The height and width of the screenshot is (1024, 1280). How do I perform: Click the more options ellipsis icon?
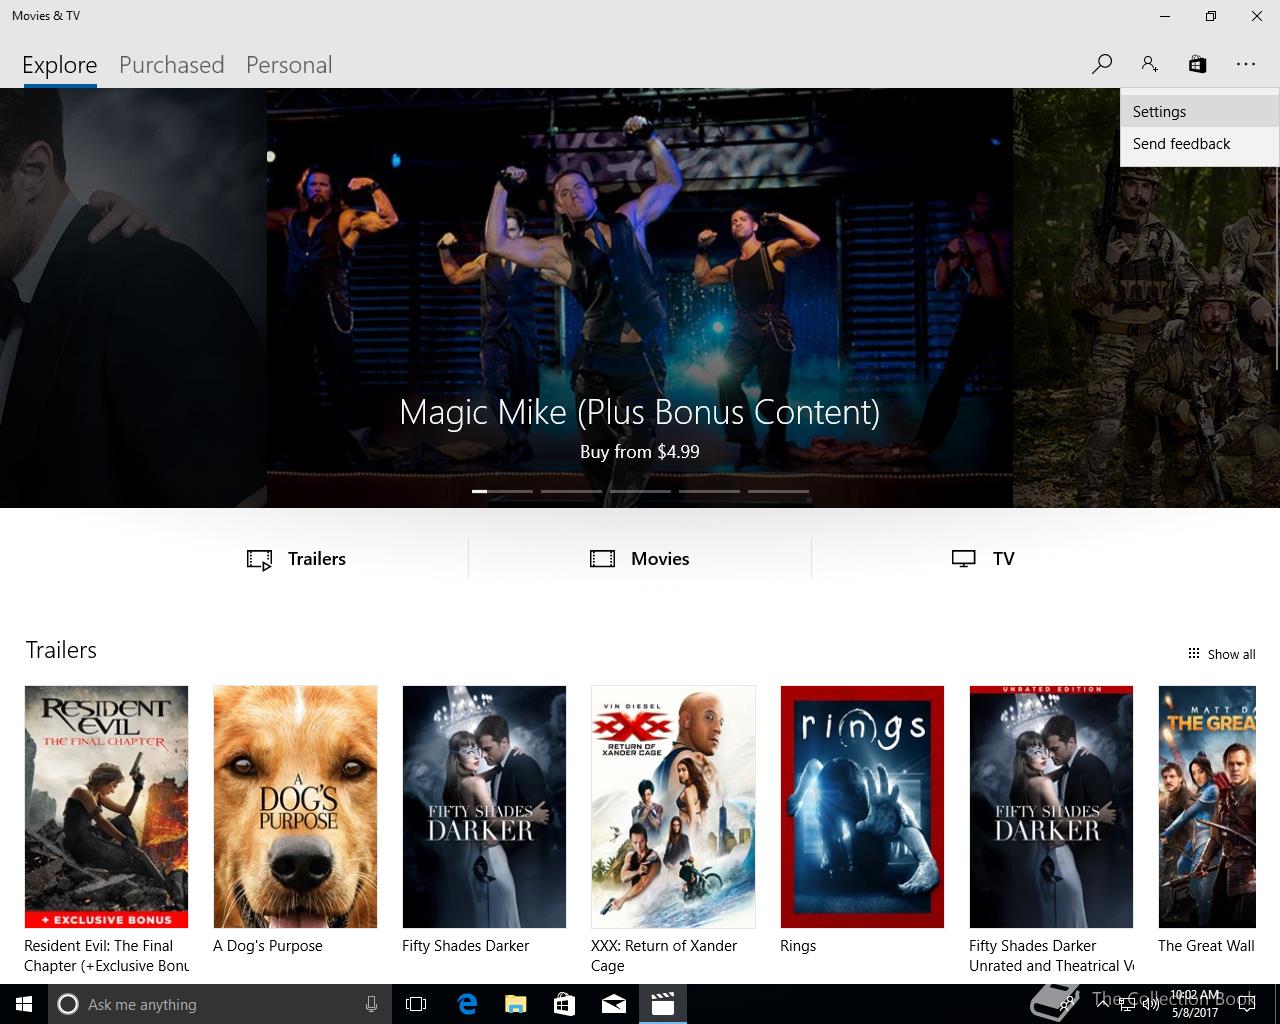tap(1245, 64)
